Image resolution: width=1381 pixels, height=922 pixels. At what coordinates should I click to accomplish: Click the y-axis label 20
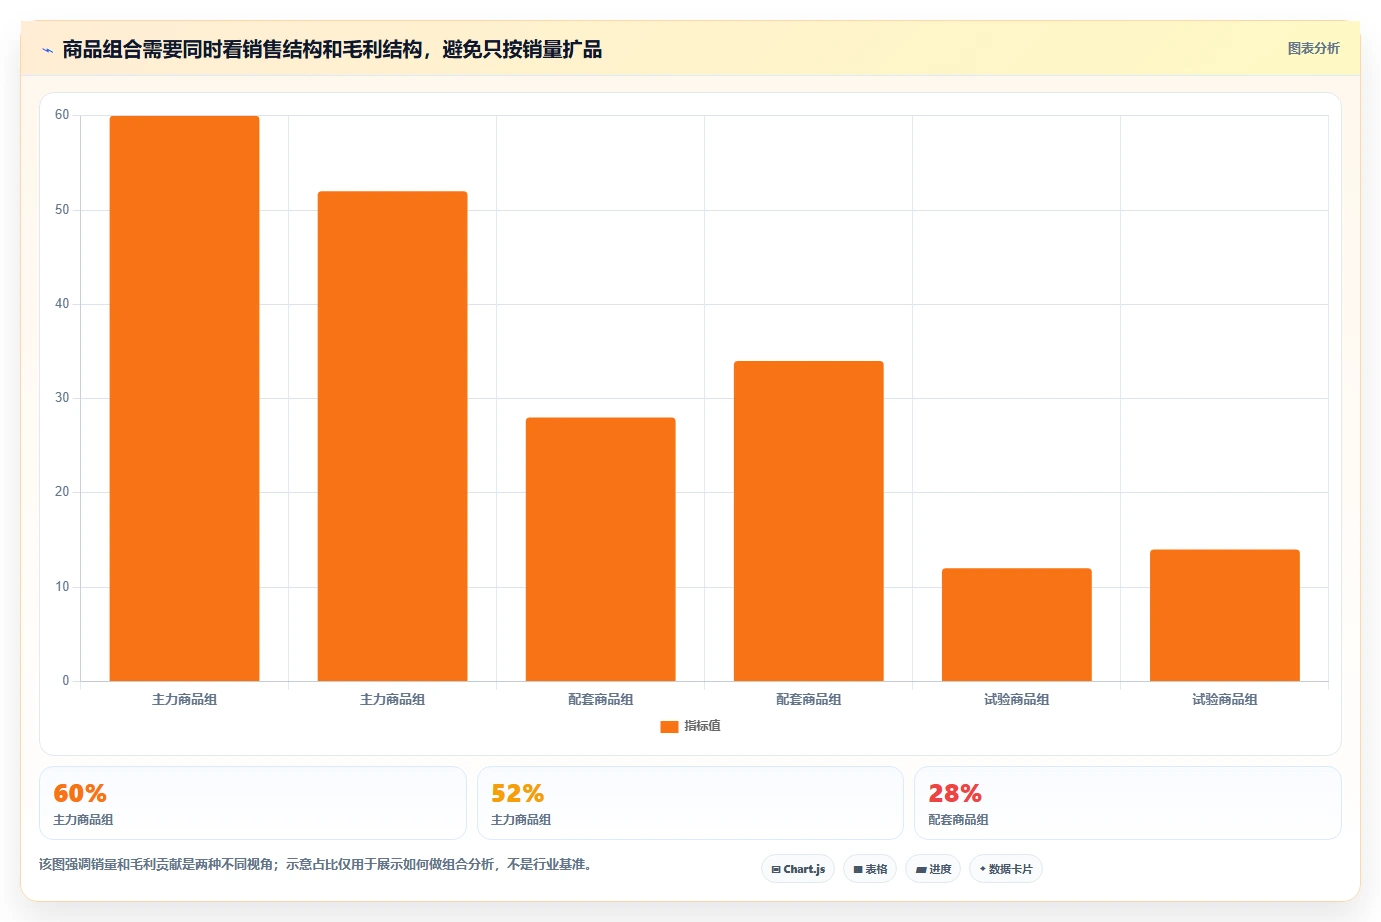[x=62, y=492]
